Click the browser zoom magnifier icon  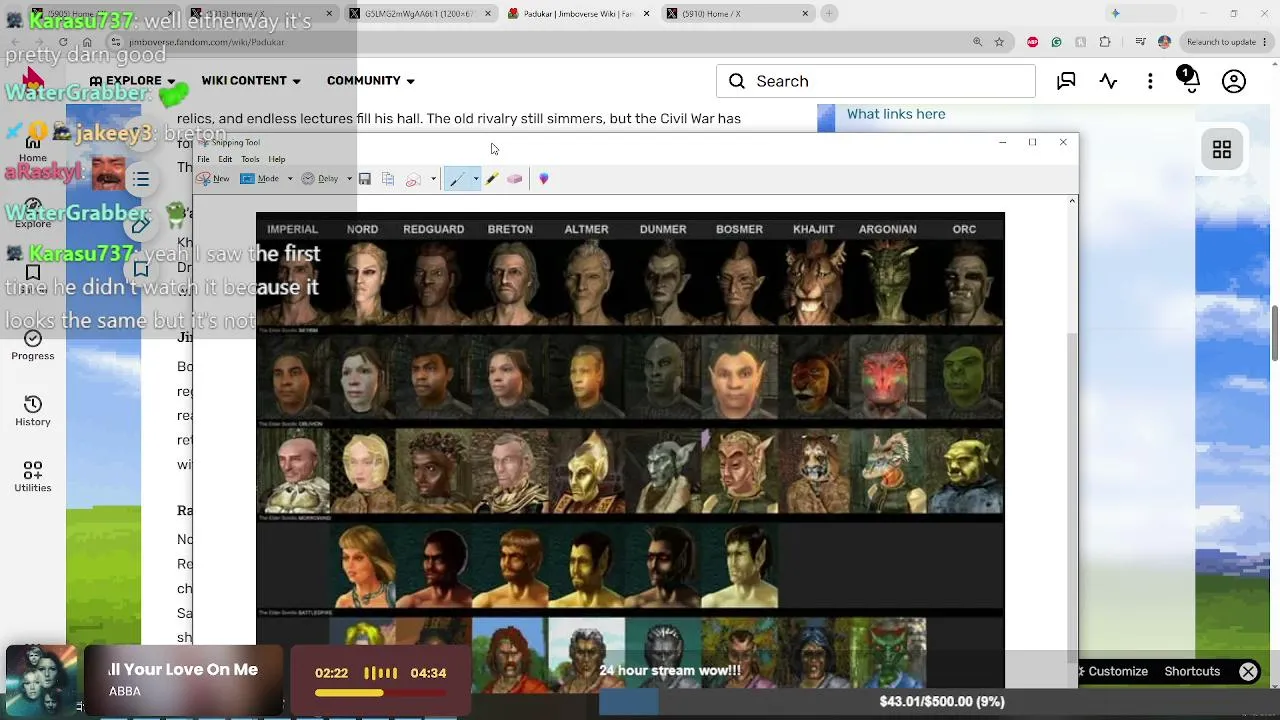point(977,42)
